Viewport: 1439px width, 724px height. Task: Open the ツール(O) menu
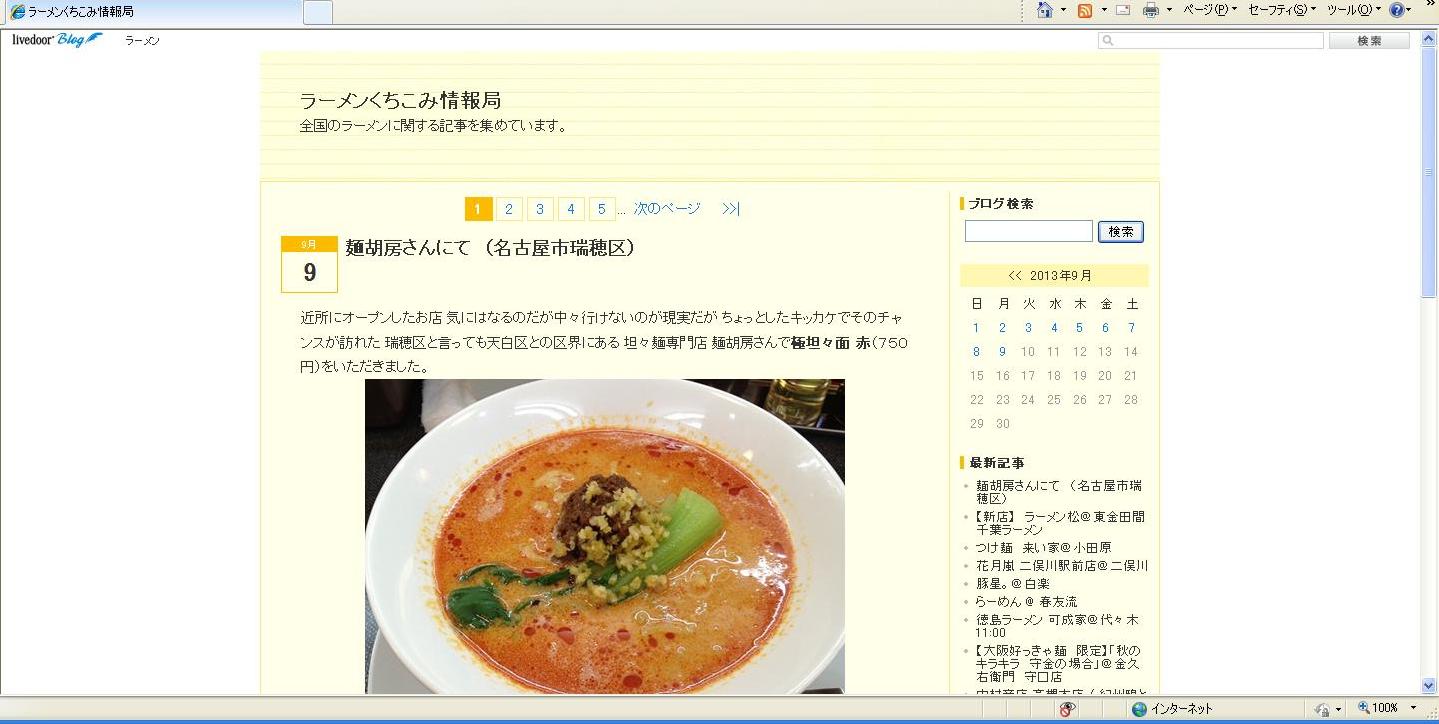pyautogui.click(x=1354, y=10)
